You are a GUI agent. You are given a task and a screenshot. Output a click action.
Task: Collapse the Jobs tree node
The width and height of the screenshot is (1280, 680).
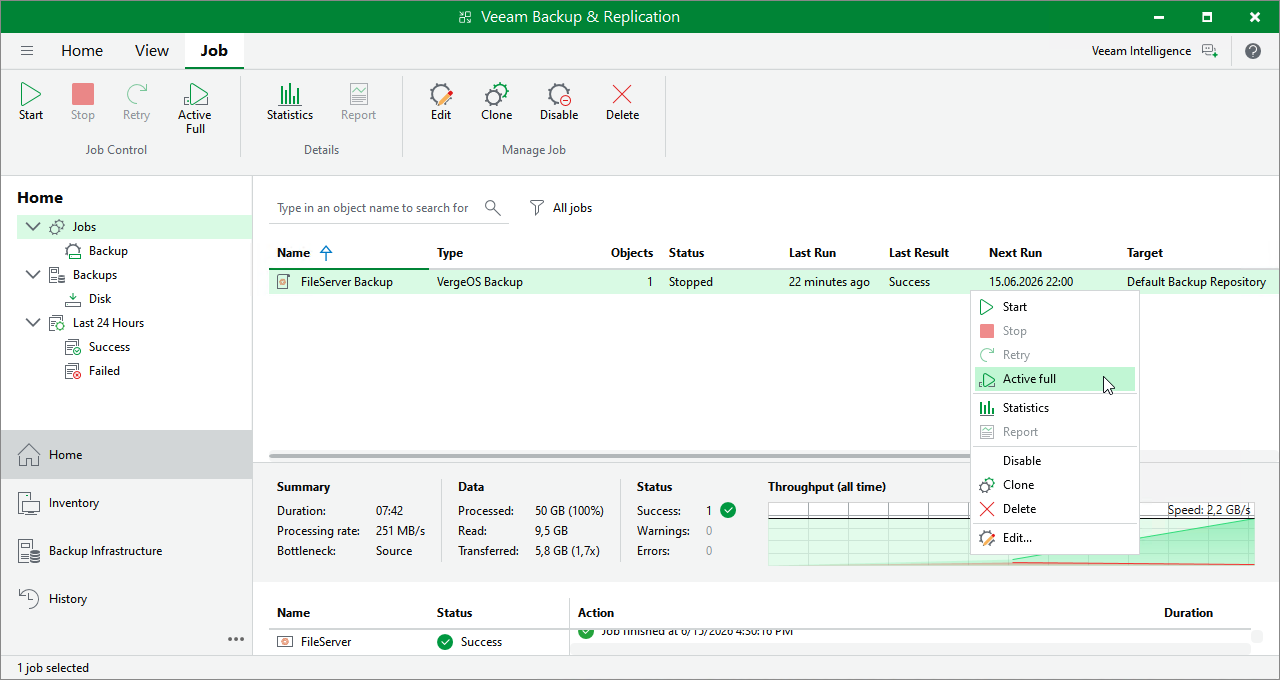(33, 227)
